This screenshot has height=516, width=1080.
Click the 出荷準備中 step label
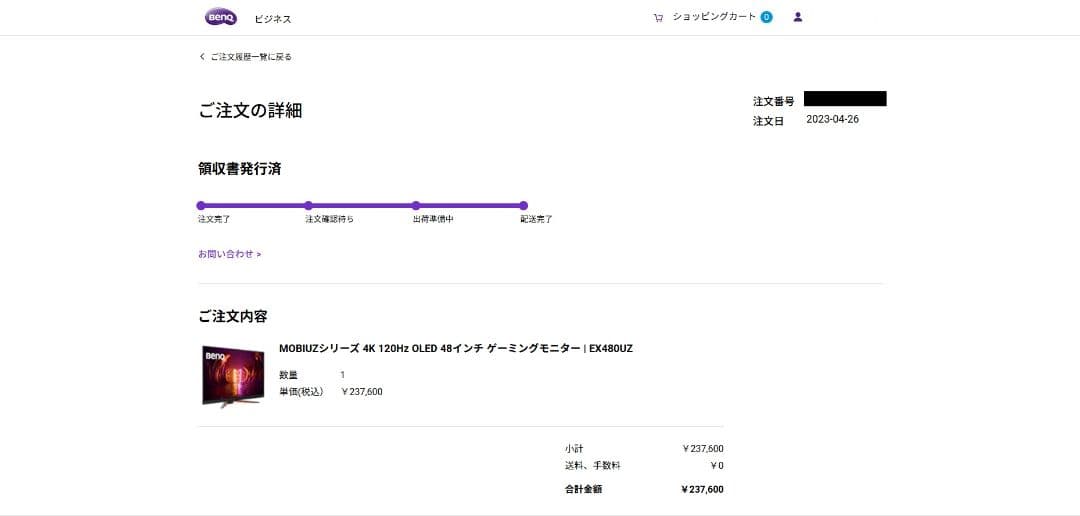pos(433,220)
